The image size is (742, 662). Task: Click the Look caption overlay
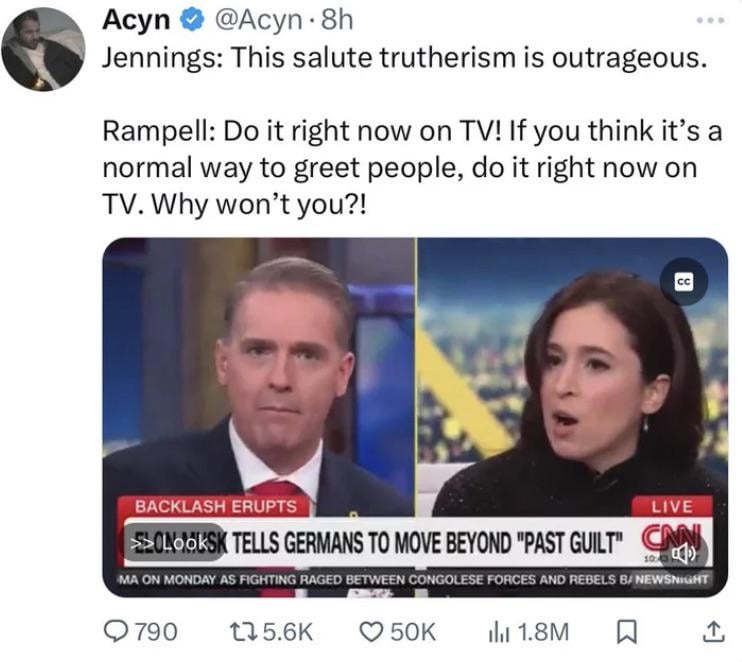coord(174,543)
